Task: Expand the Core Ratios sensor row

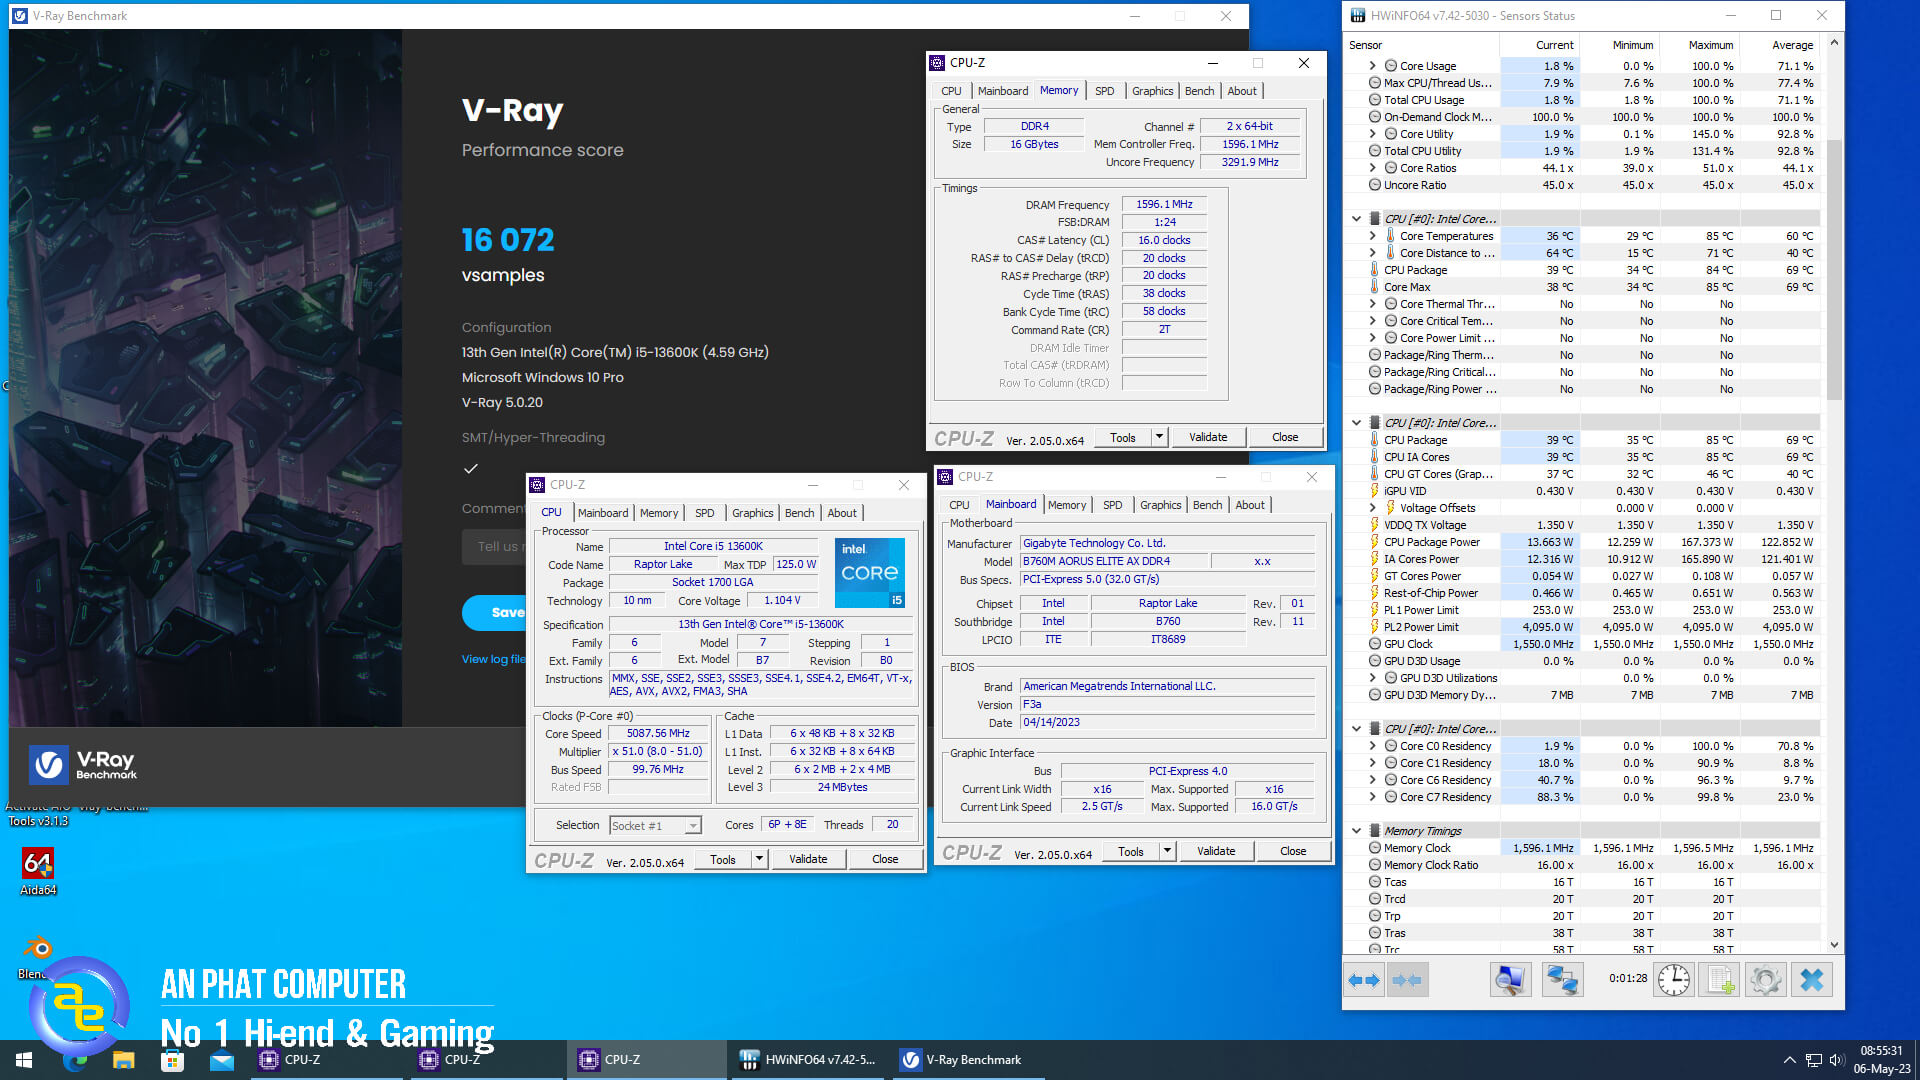Action: pos(1373,168)
